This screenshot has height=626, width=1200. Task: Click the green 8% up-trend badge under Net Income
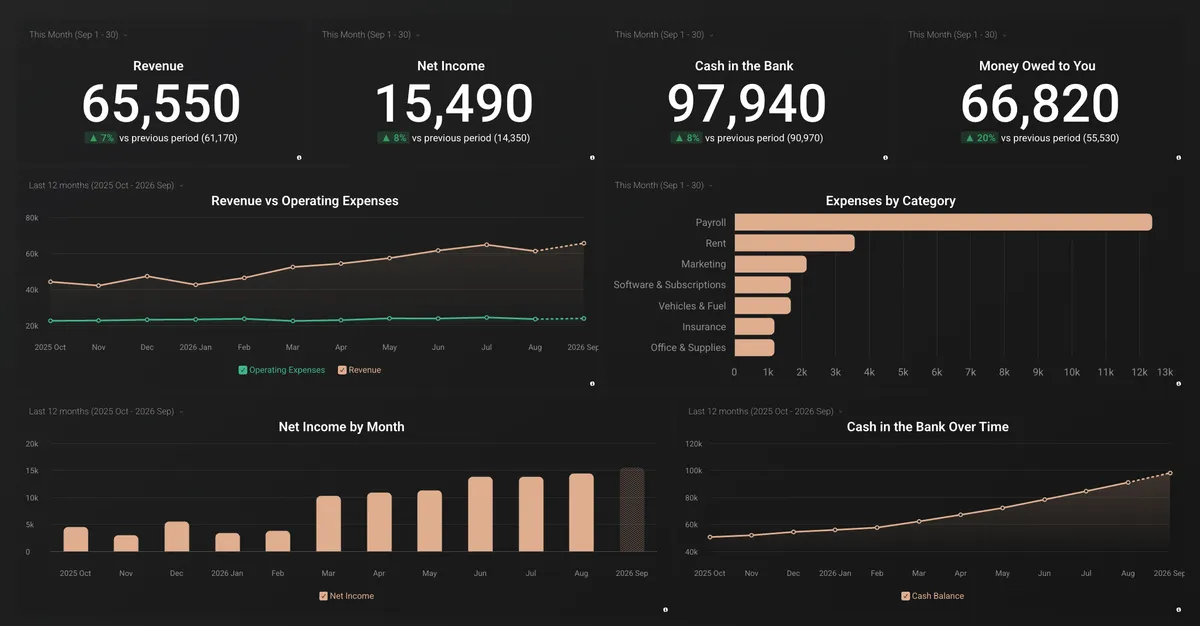tap(393, 138)
